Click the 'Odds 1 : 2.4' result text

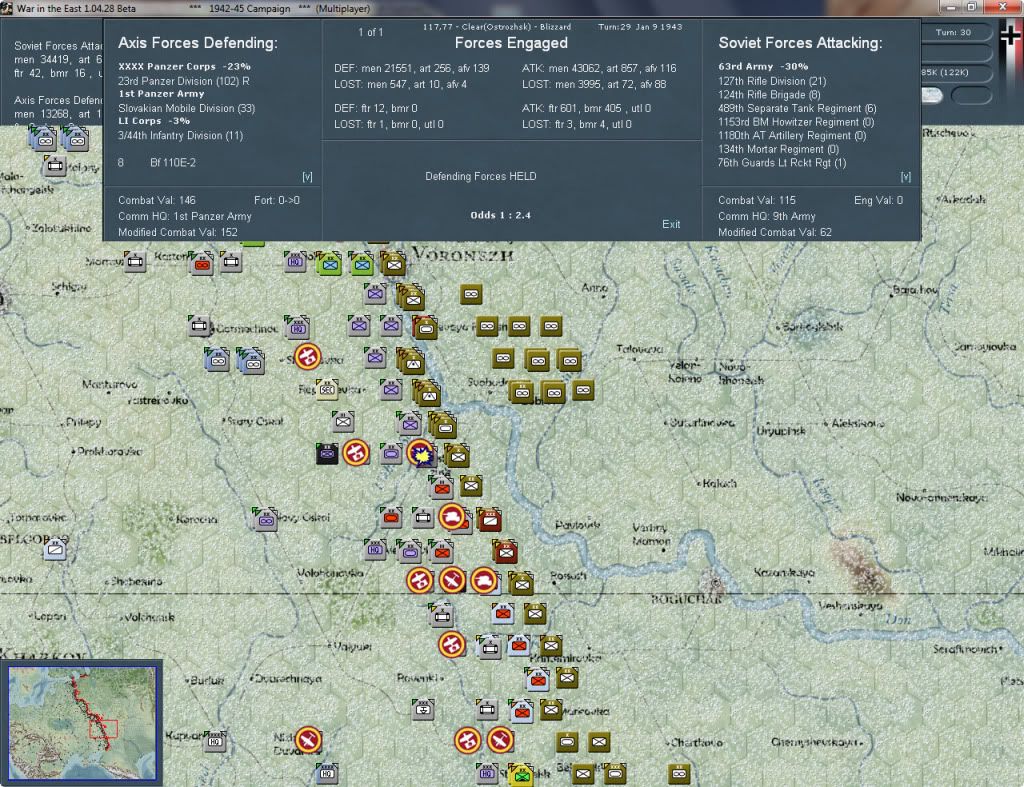click(500, 215)
